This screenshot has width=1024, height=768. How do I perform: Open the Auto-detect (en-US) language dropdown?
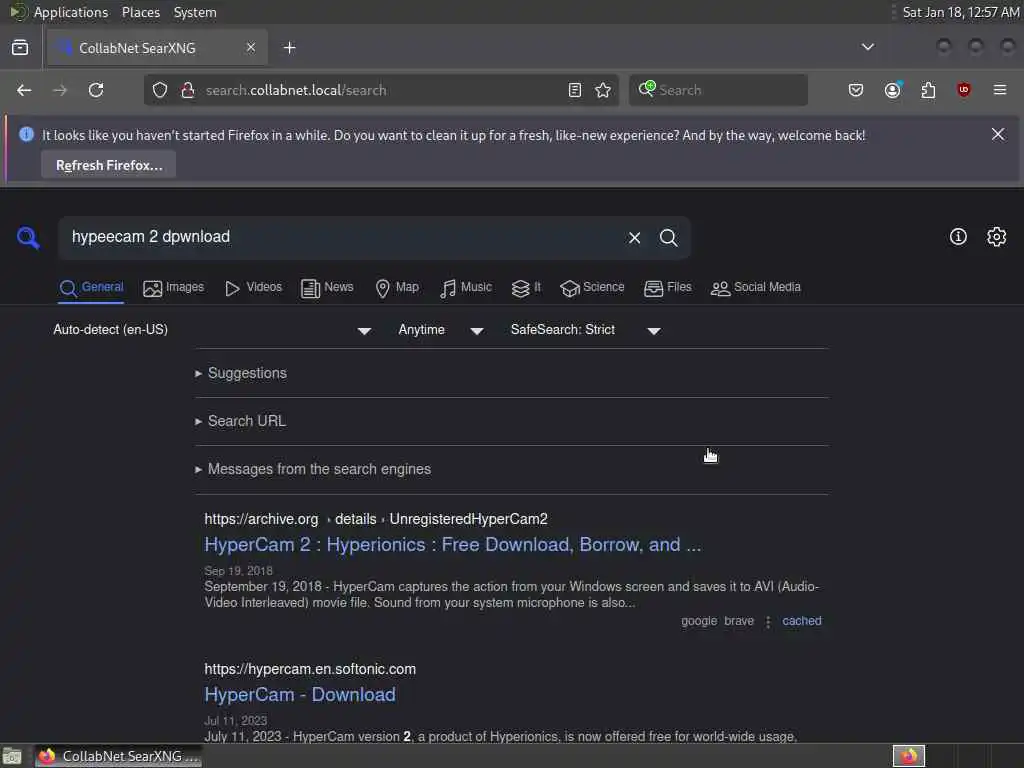click(x=212, y=330)
